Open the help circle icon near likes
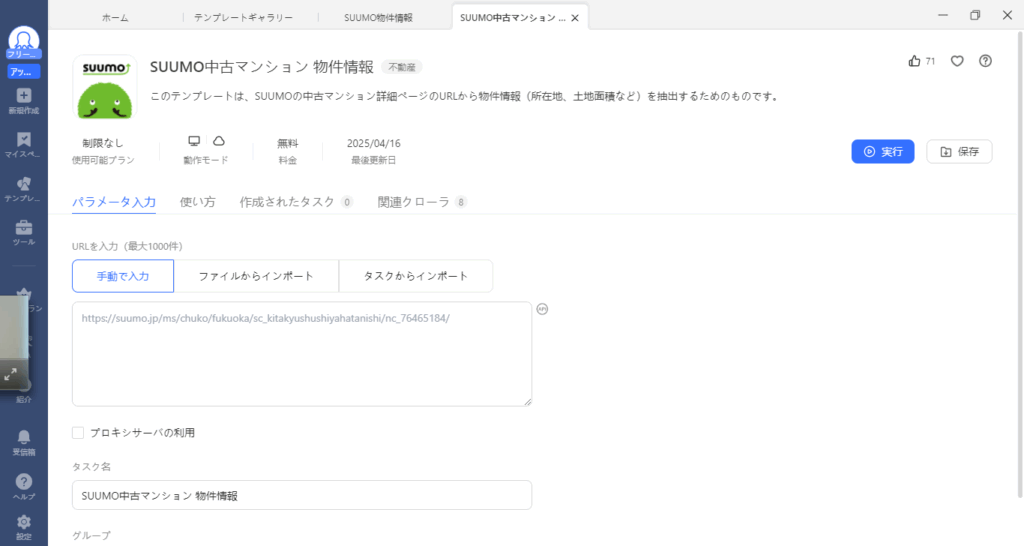Image resolution: width=1024 pixels, height=546 pixels. click(985, 61)
